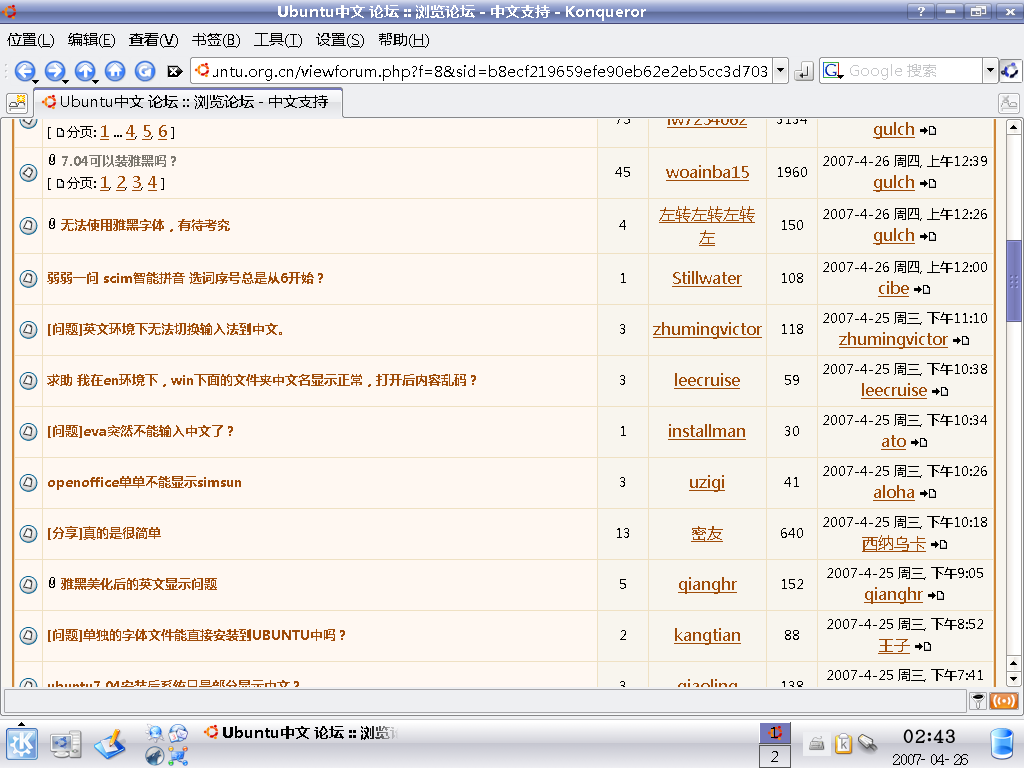Click the orange RSS feed icon in status bar
Viewport: 1024px width, 768px height.
coord(1004,701)
